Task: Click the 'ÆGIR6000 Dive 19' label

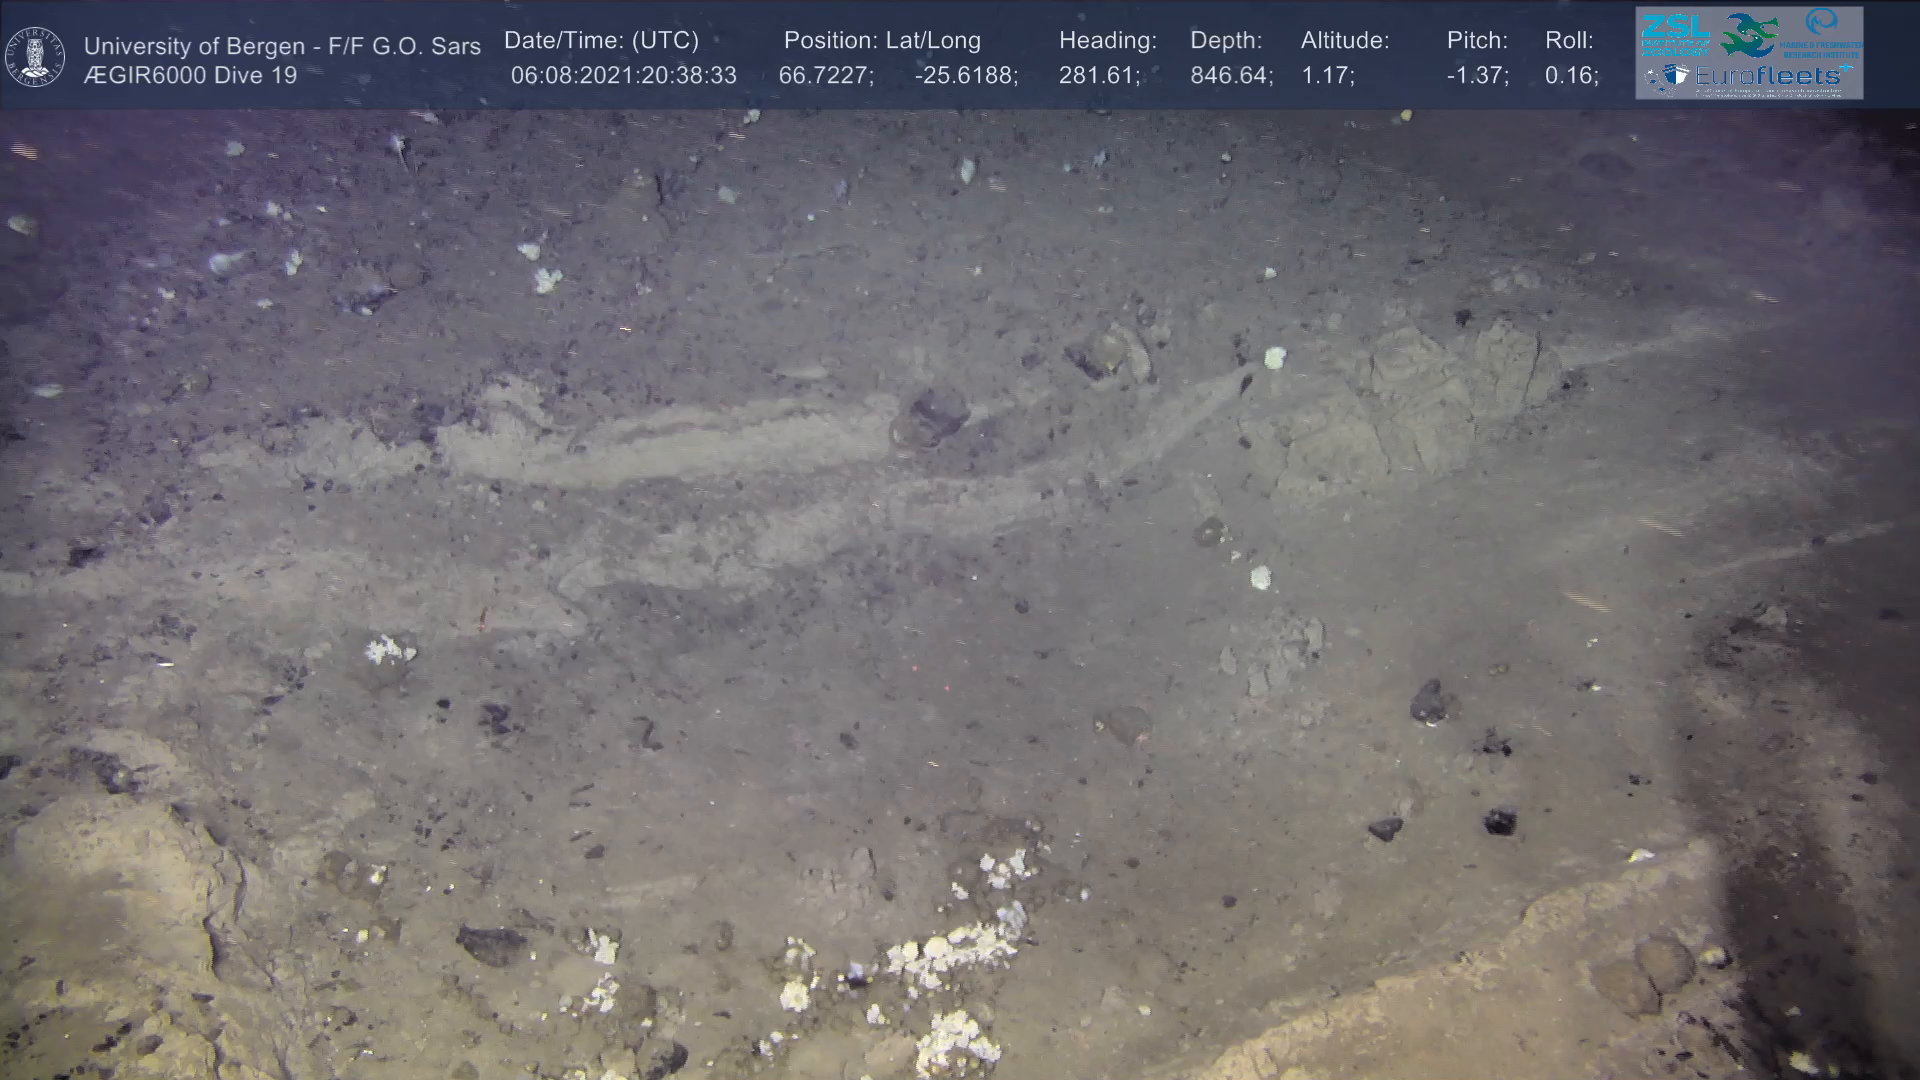Action: [190, 75]
